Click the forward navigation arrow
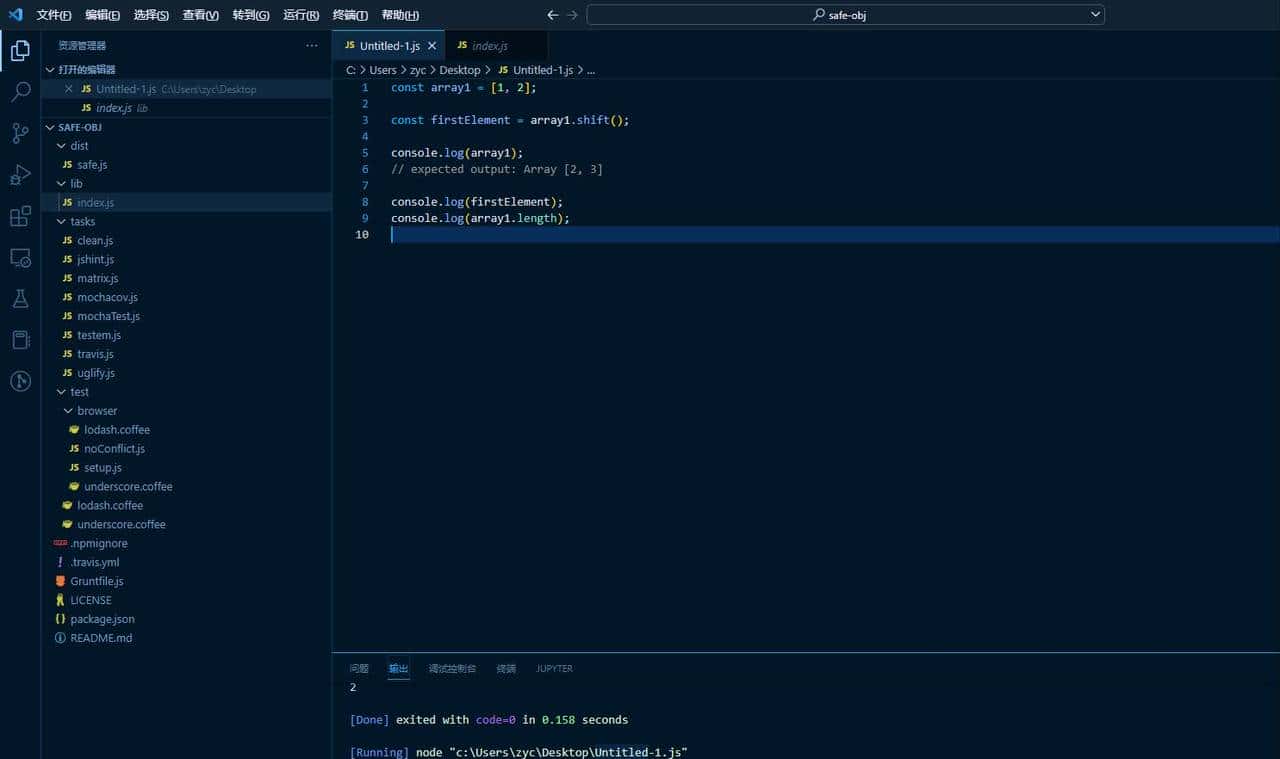 pos(572,15)
